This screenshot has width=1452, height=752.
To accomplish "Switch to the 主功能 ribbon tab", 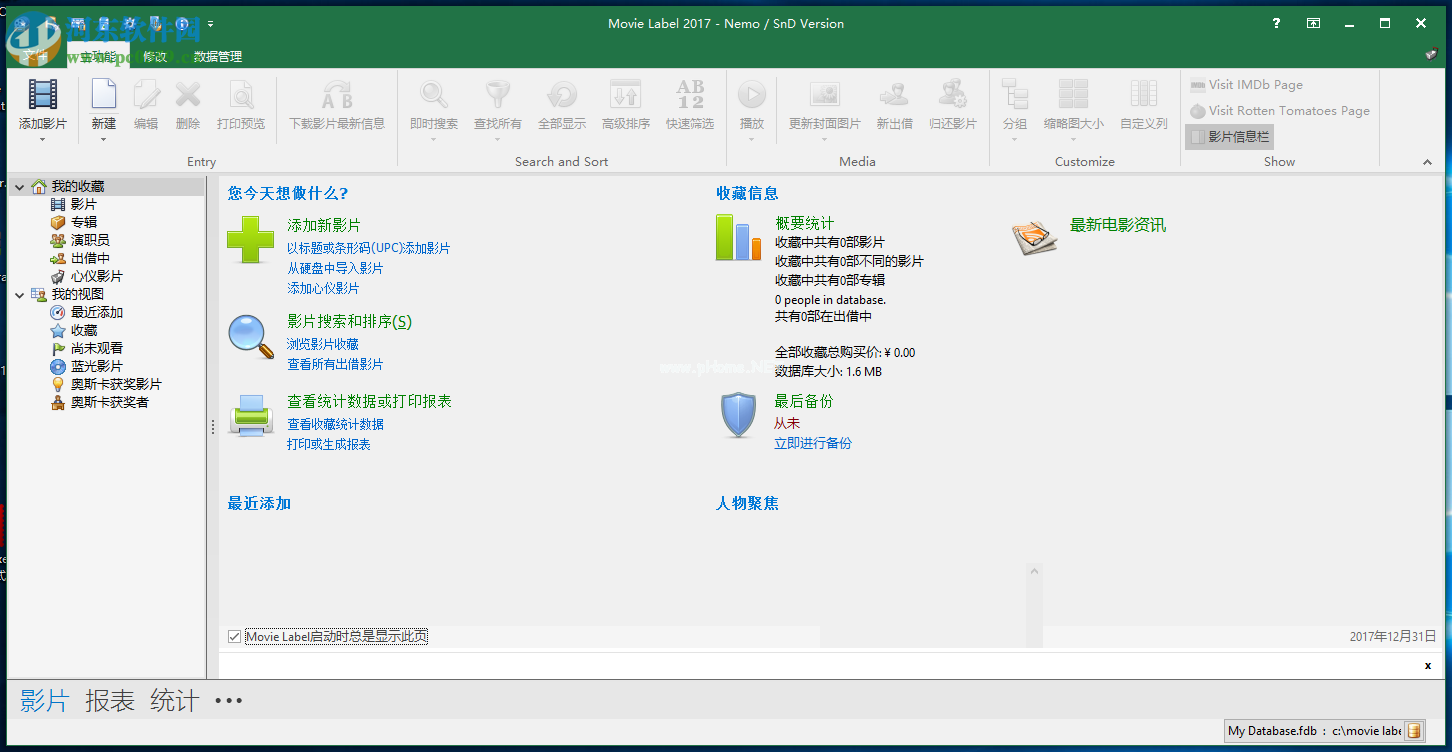I will 98,57.
